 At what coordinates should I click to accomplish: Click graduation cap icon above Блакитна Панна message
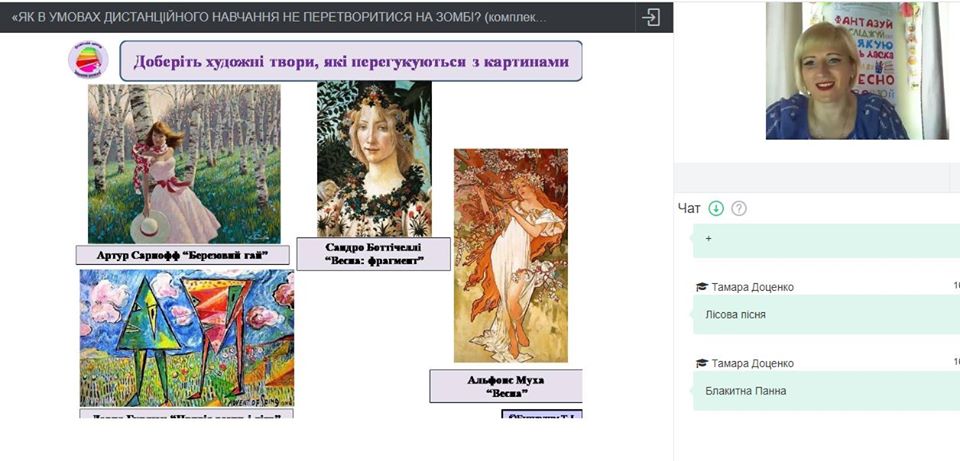(702, 363)
